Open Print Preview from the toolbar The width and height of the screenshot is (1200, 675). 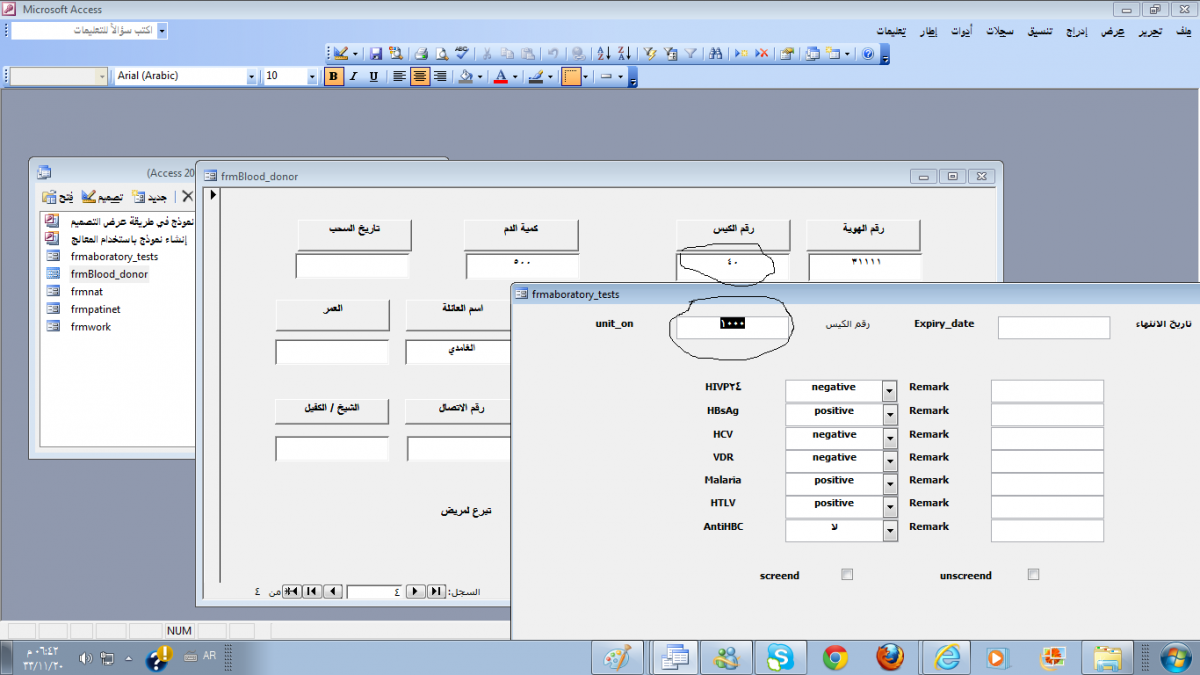(x=440, y=53)
